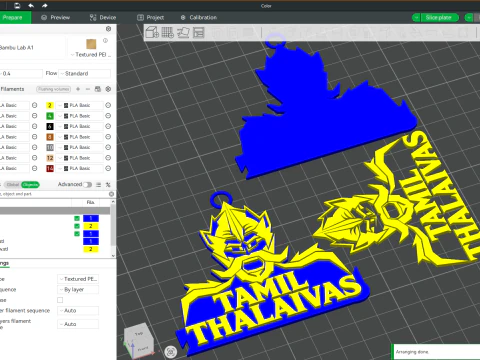
Task: Open the By layer print sequence dropdown
Action: point(78,290)
